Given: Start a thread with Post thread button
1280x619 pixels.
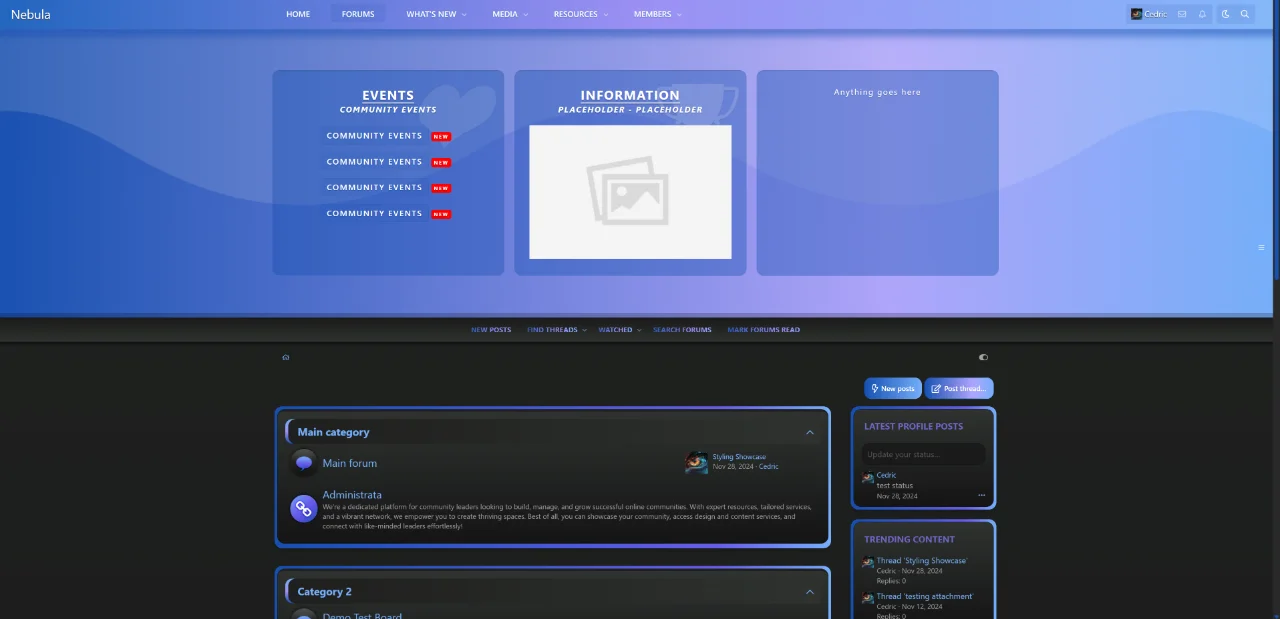Looking at the screenshot, I should point(959,388).
